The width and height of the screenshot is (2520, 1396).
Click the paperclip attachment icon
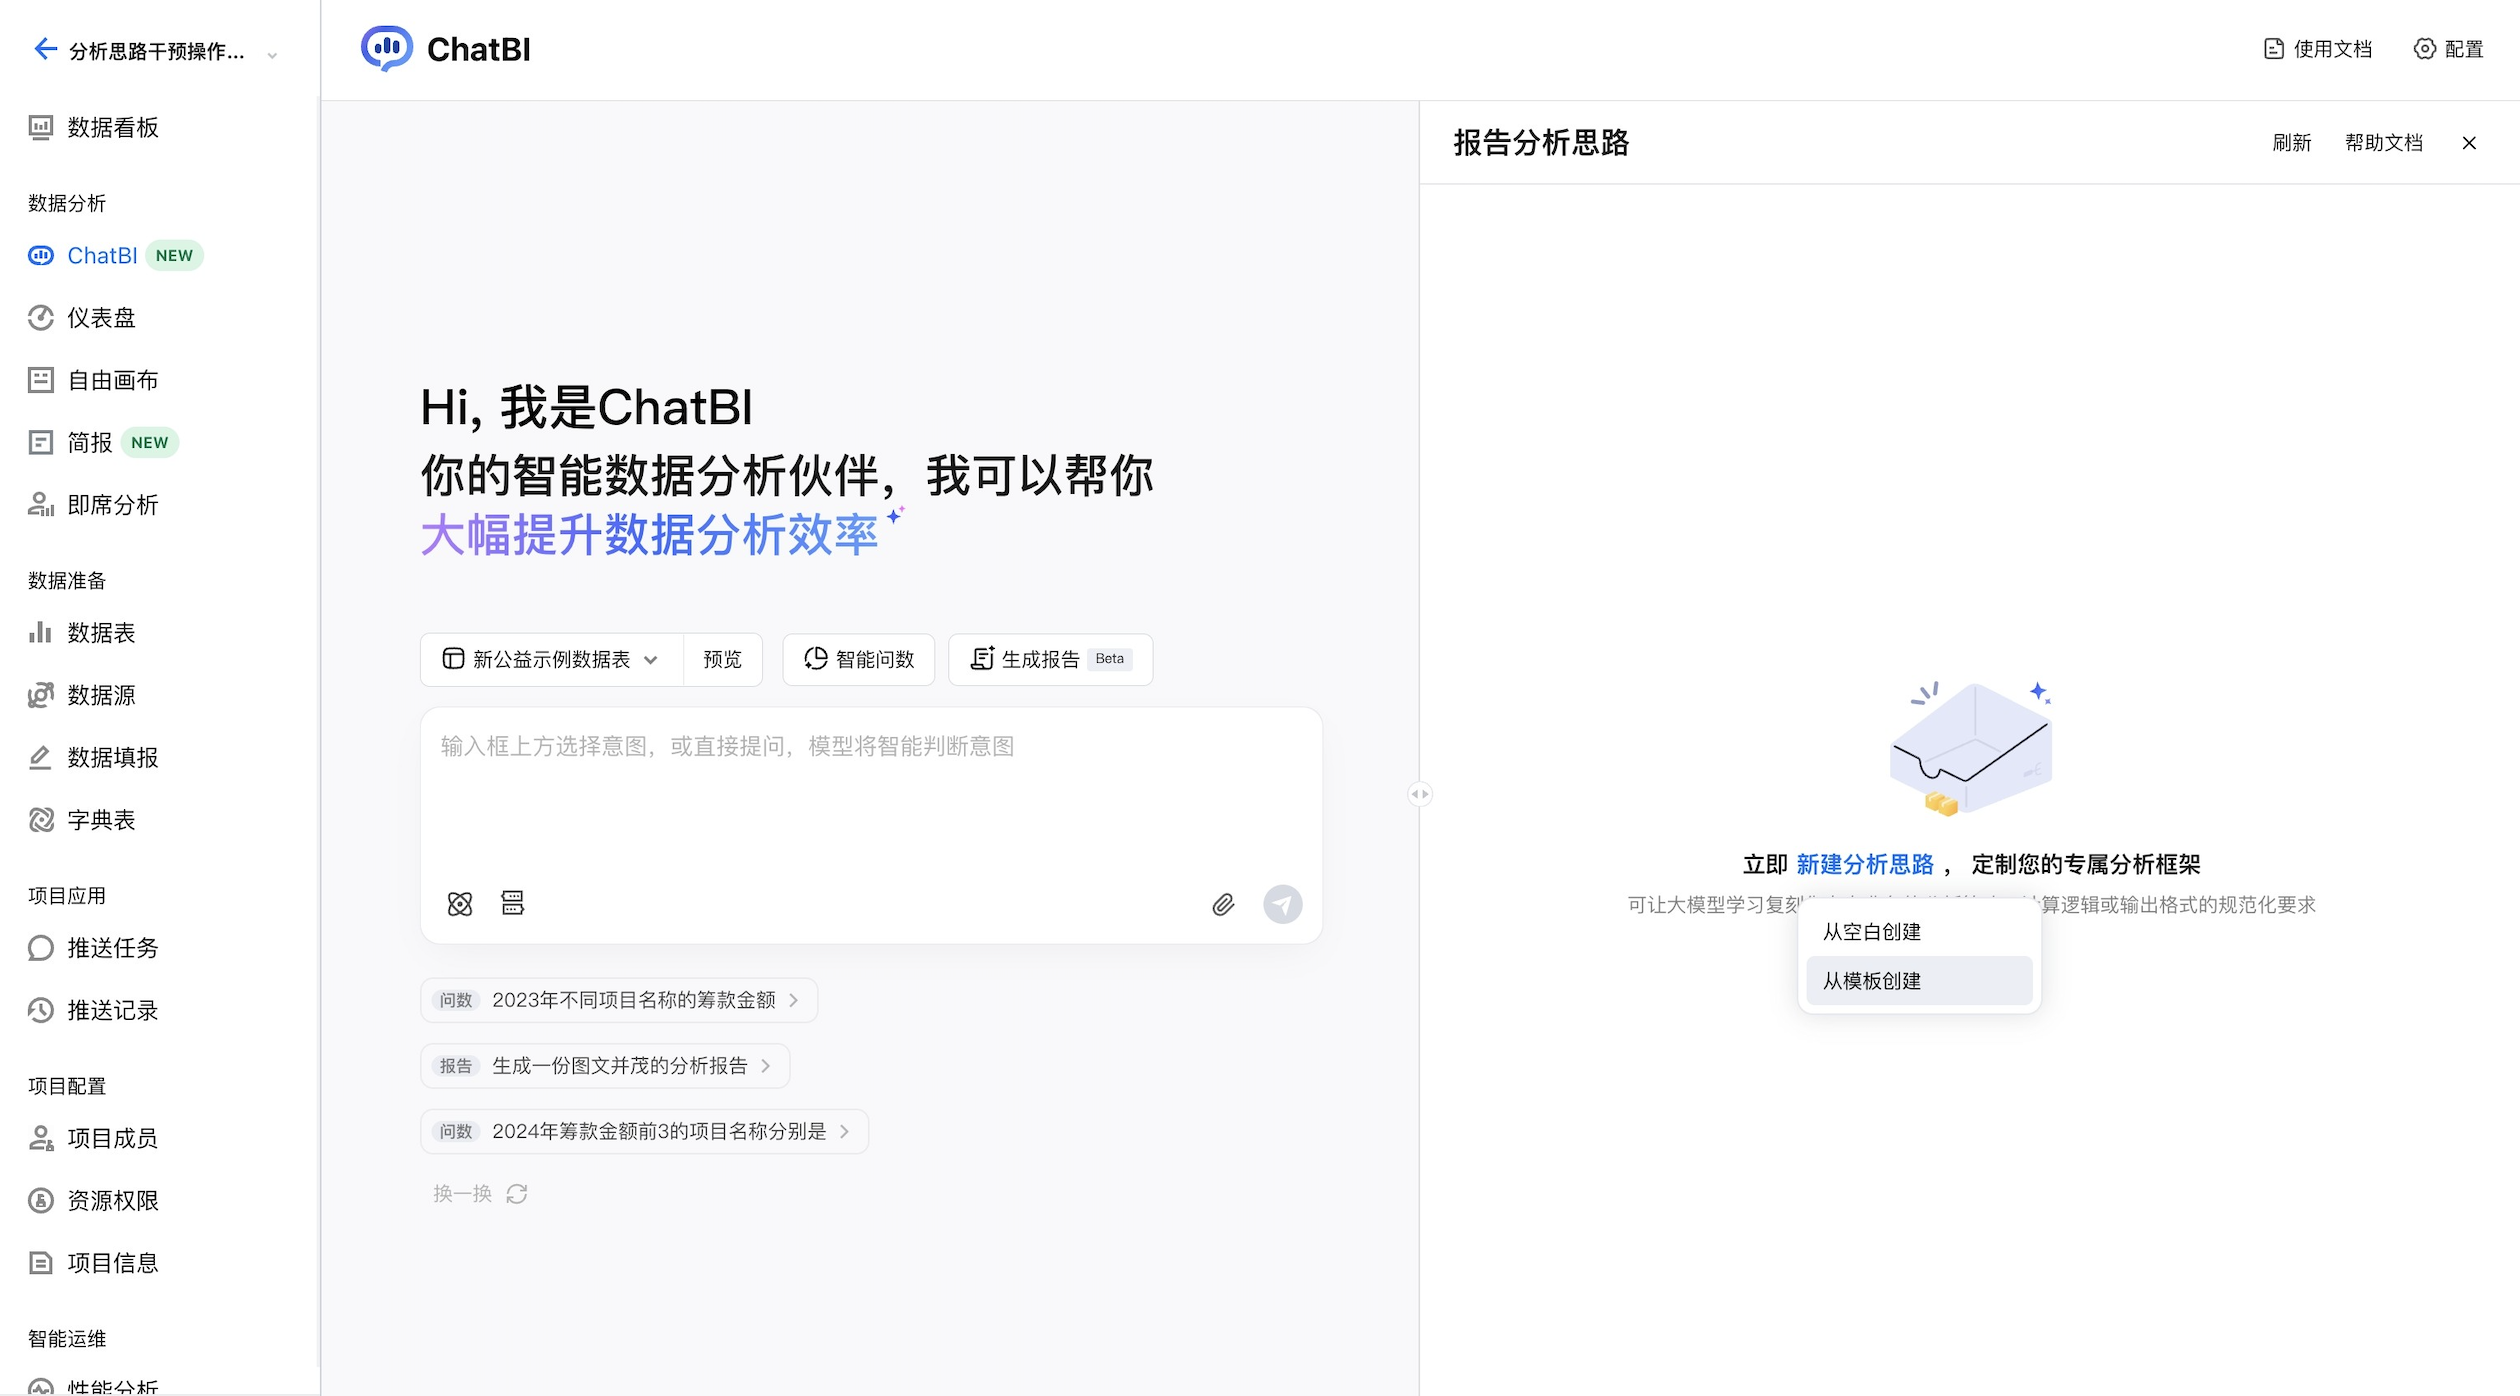tap(1223, 905)
